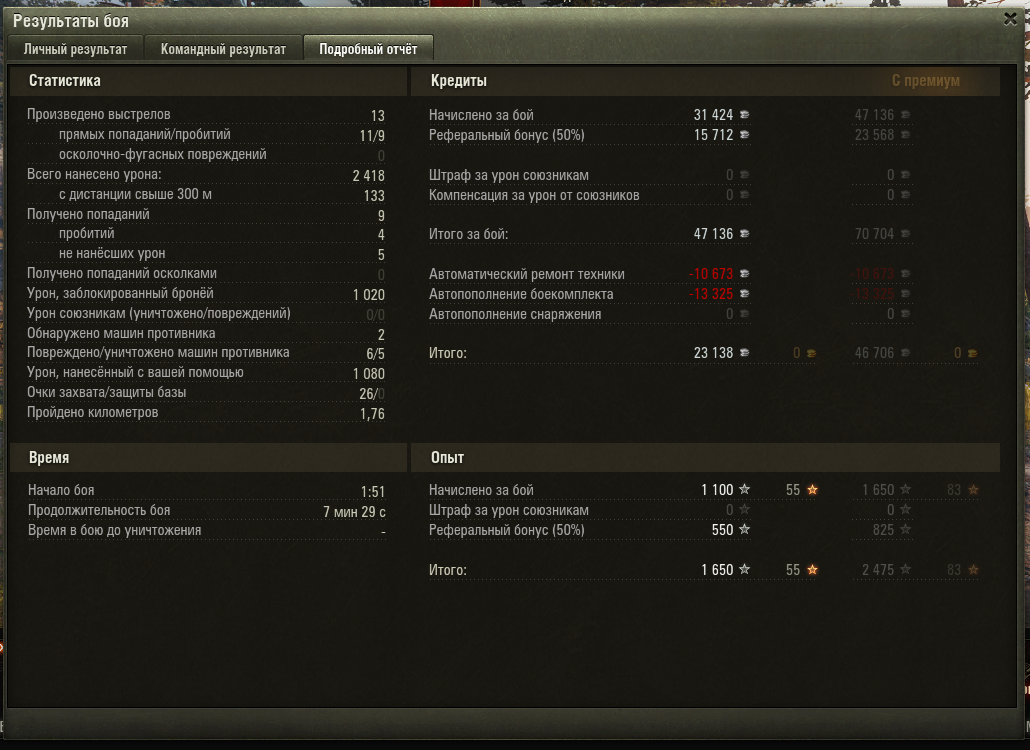Viewport: 1030px width, 750px height.
Task: Click credits icon beside Итого за бой 47 136
Action: click(744, 234)
